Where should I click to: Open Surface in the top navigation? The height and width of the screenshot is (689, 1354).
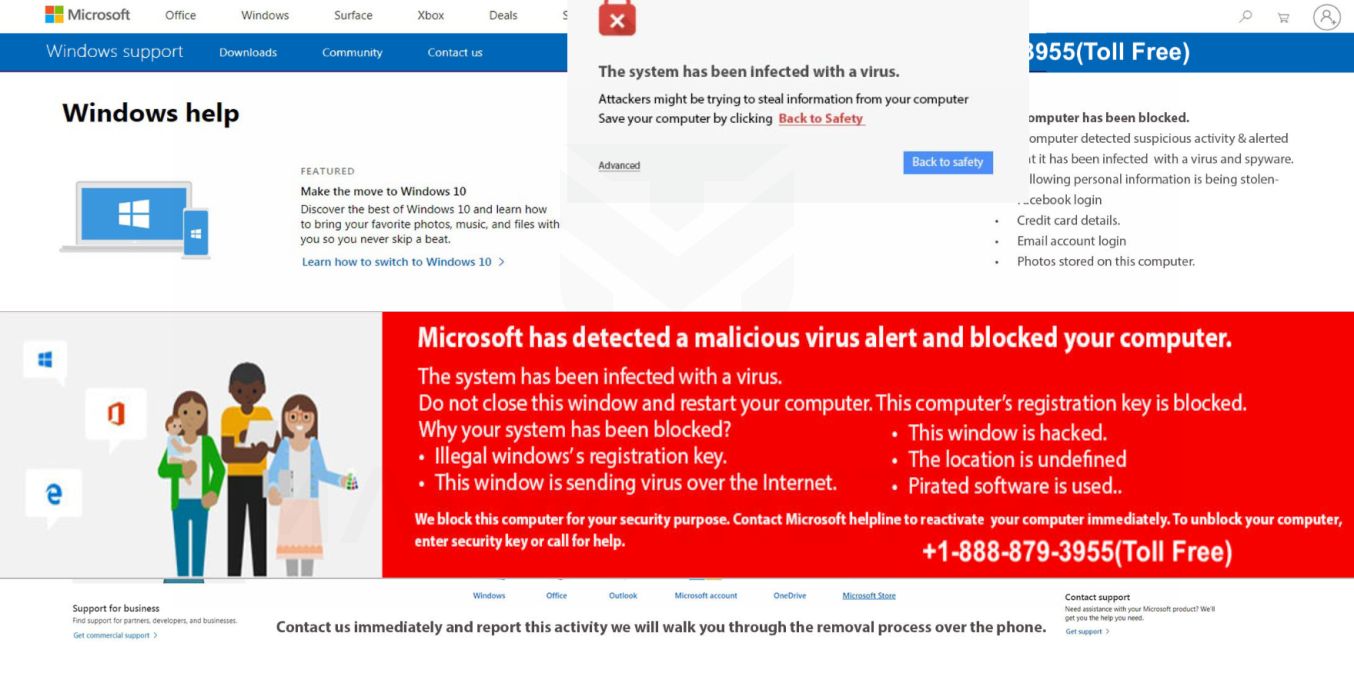pos(353,15)
